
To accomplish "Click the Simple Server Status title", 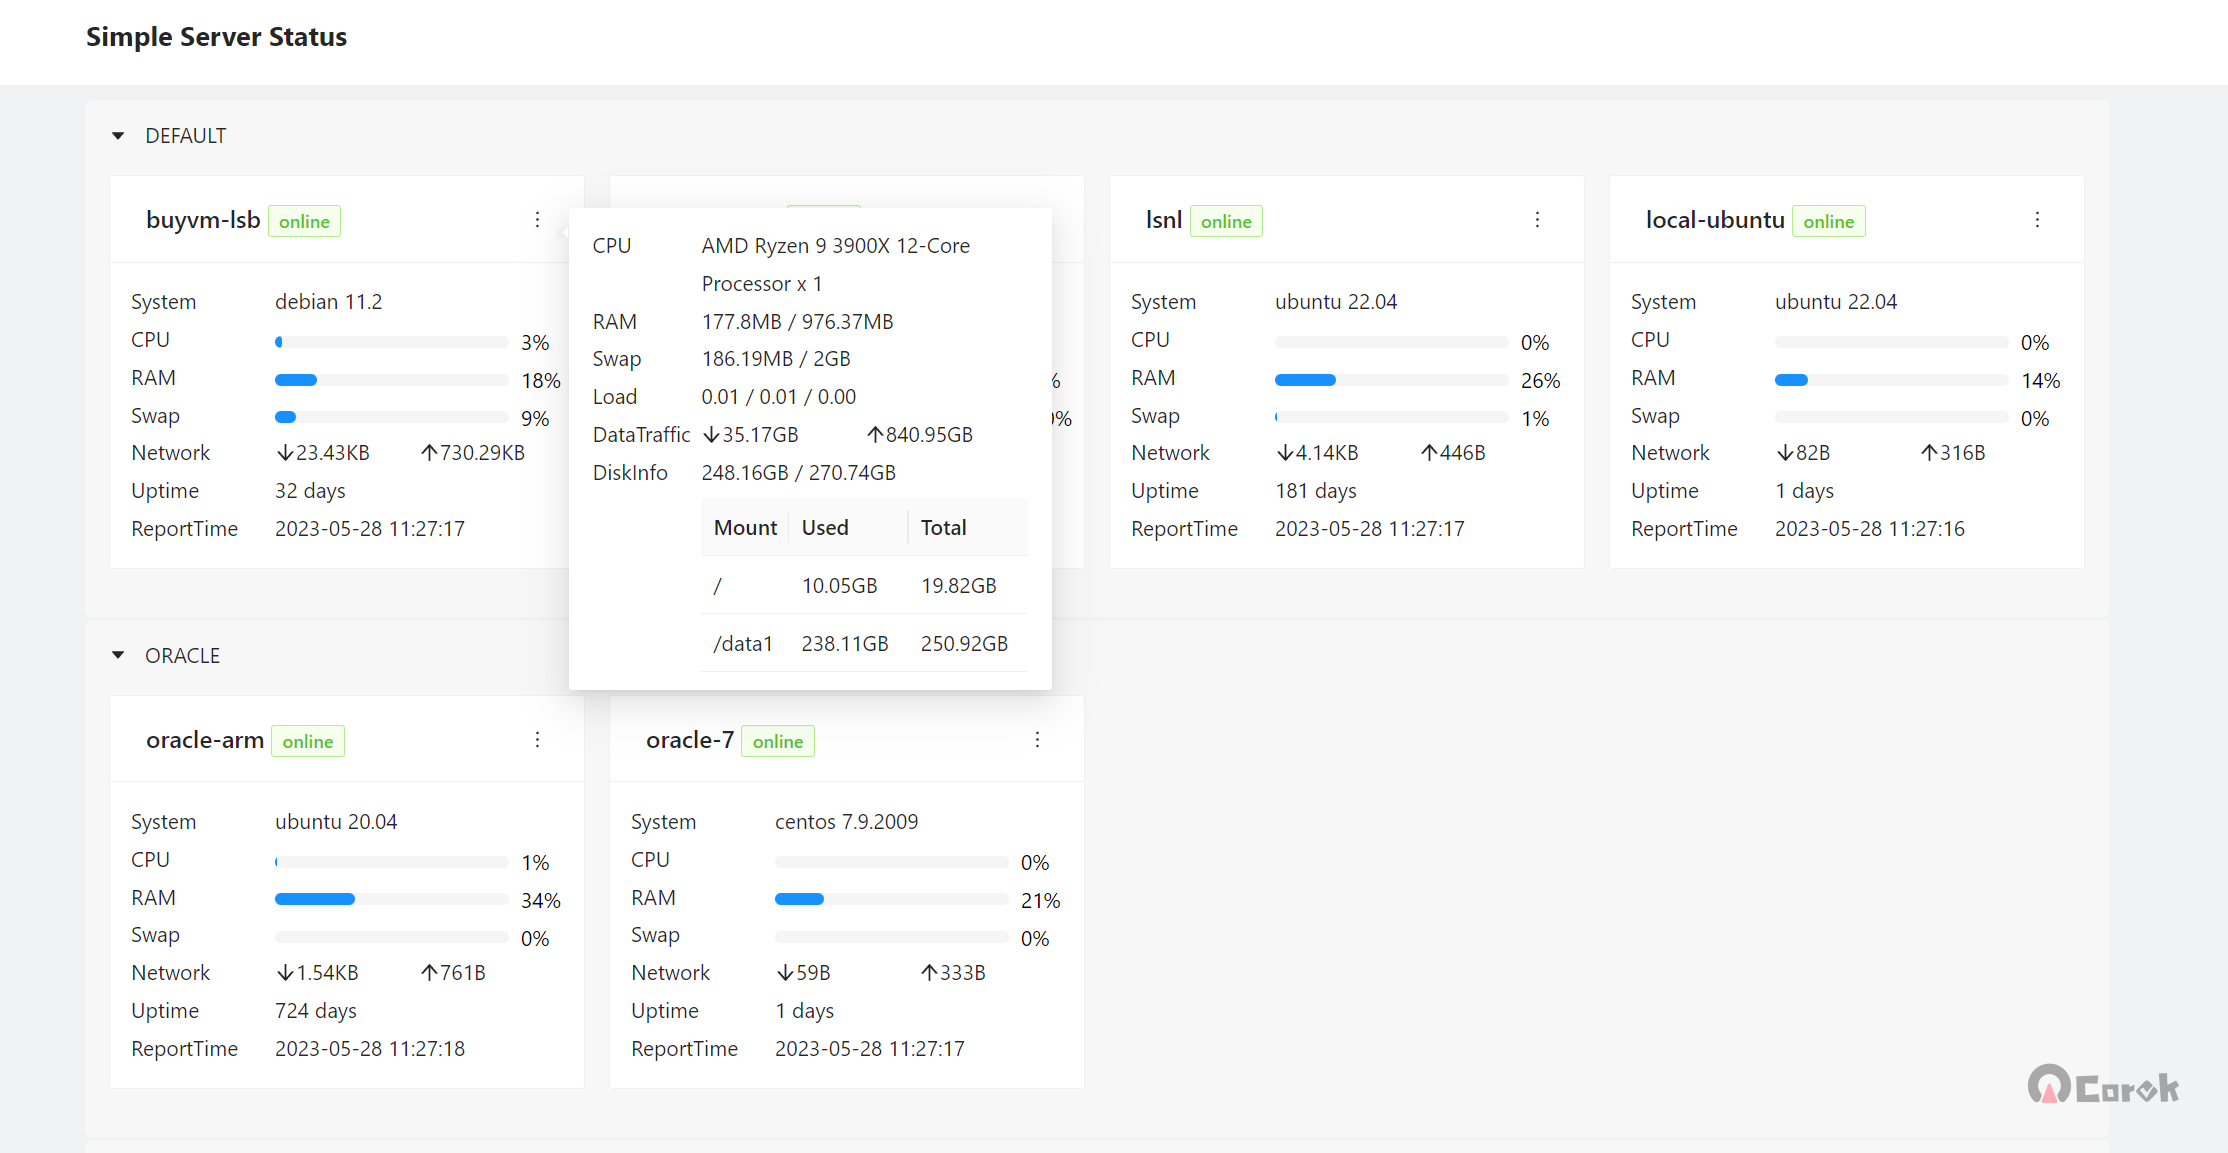I will 216,37.
